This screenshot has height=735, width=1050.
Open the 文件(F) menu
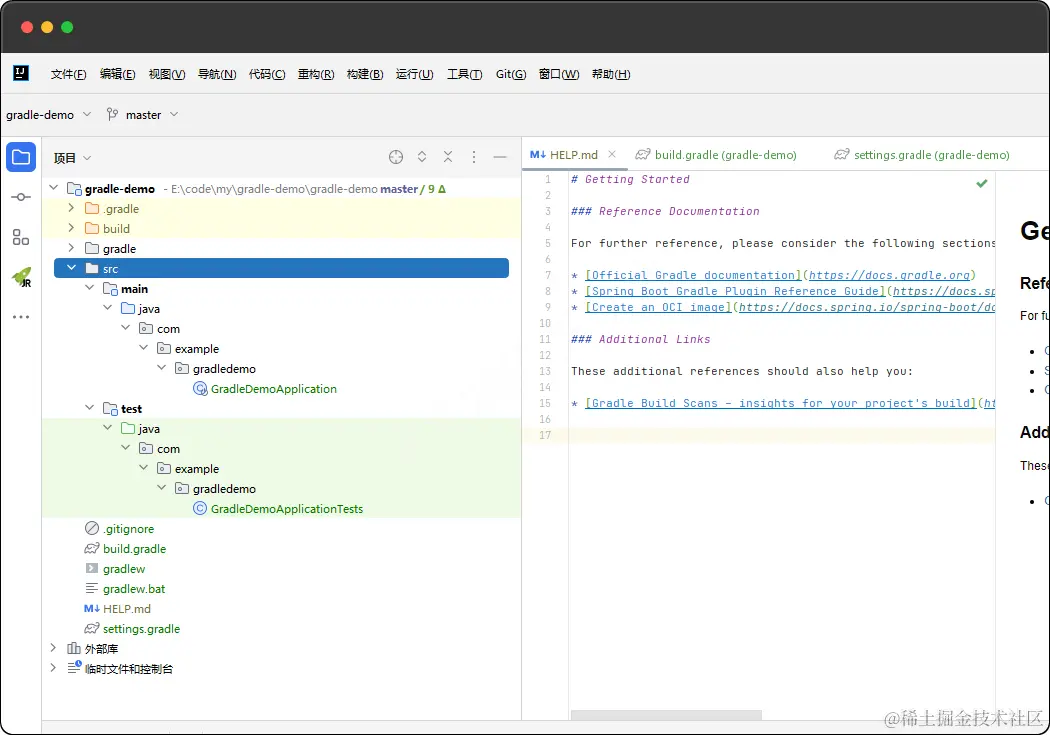click(68, 74)
